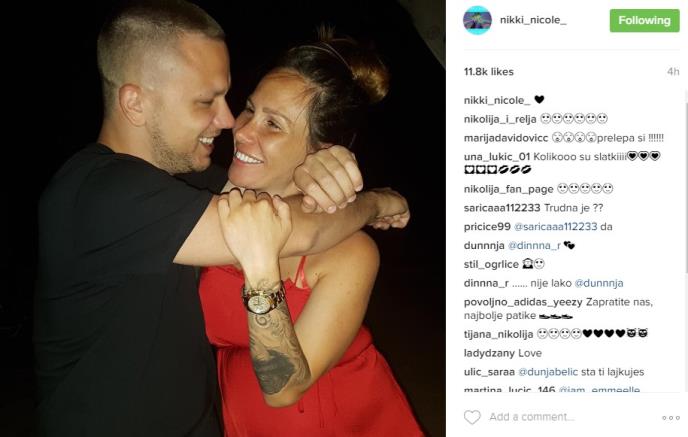Viewport: 688px width, 437px height.
Task: Visit povoljno_adidas_yeezy commenter profile
Action: click(523, 302)
